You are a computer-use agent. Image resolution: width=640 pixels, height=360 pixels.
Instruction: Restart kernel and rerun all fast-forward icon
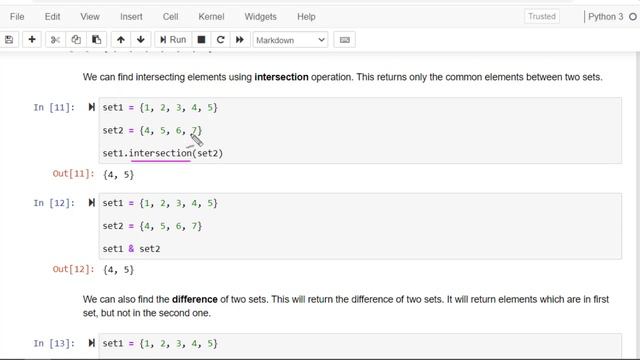(240, 40)
